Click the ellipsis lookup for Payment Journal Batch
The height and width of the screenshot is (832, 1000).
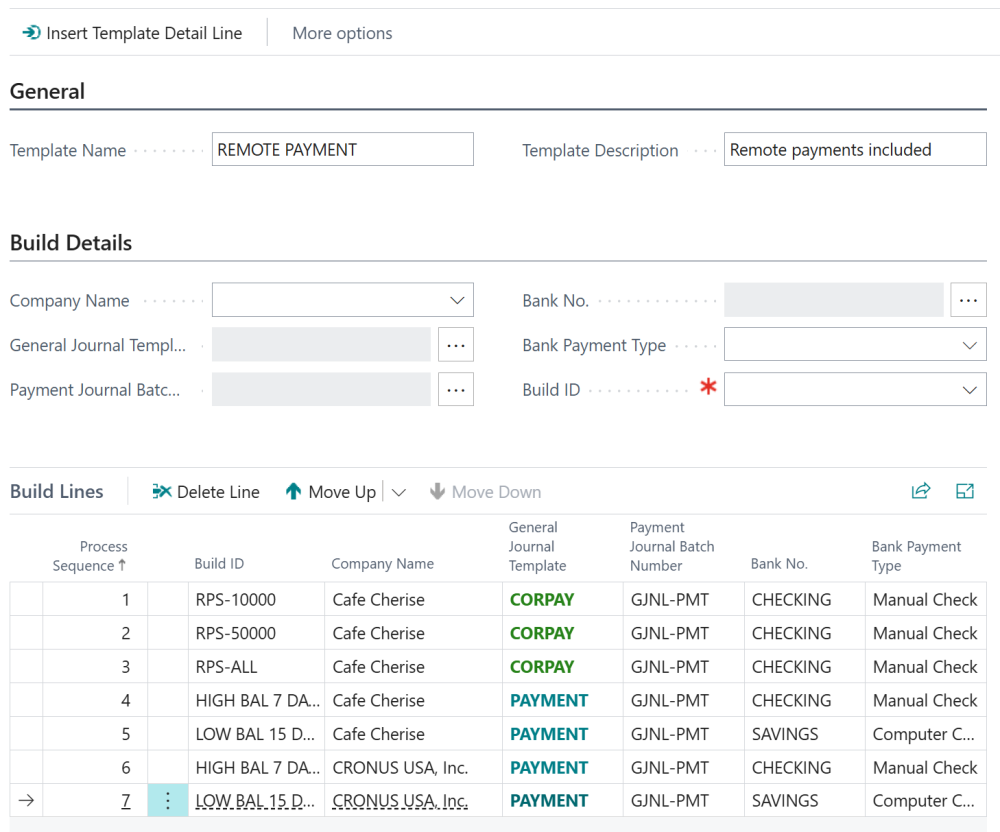456,389
